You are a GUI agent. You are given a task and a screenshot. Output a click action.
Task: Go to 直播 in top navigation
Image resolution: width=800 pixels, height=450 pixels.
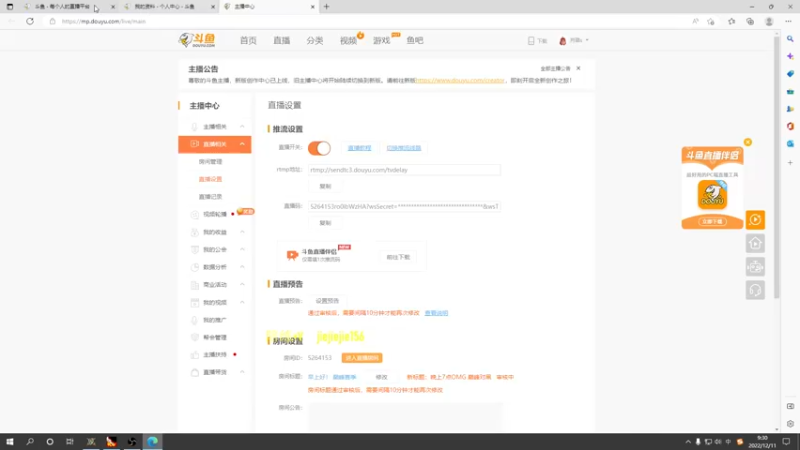click(x=282, y=40)
